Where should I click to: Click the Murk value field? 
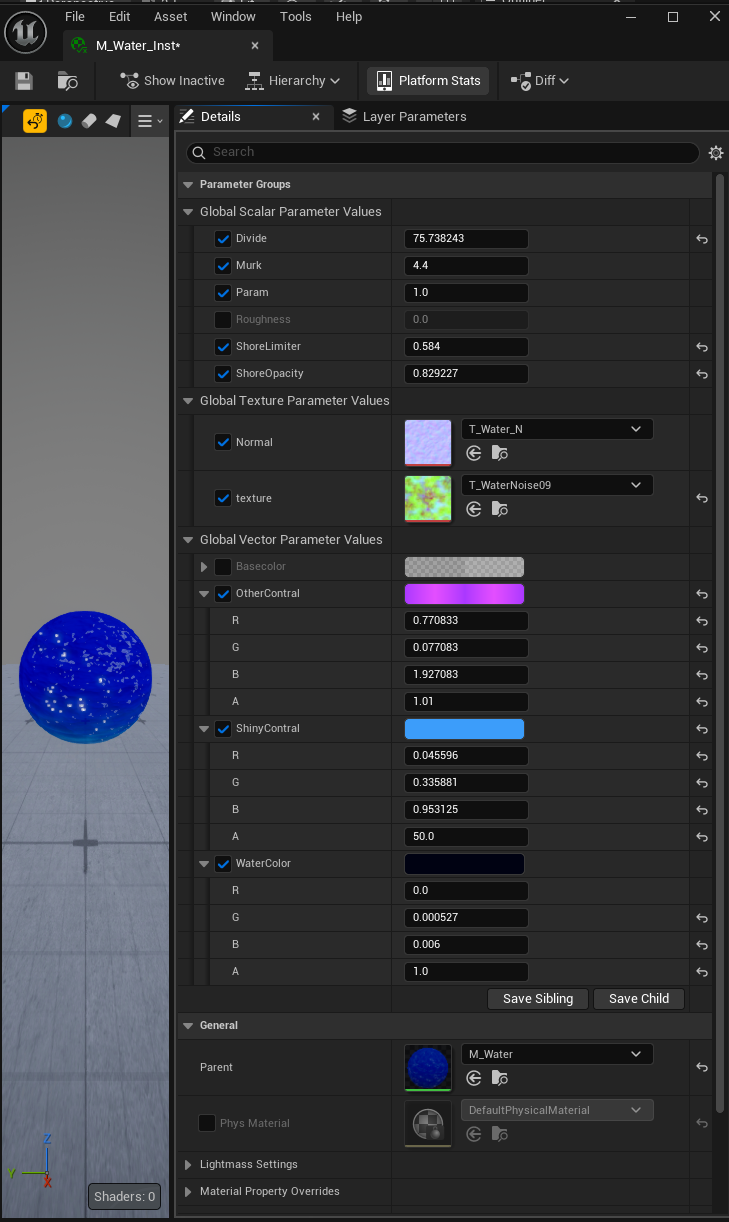coord(466,266)
